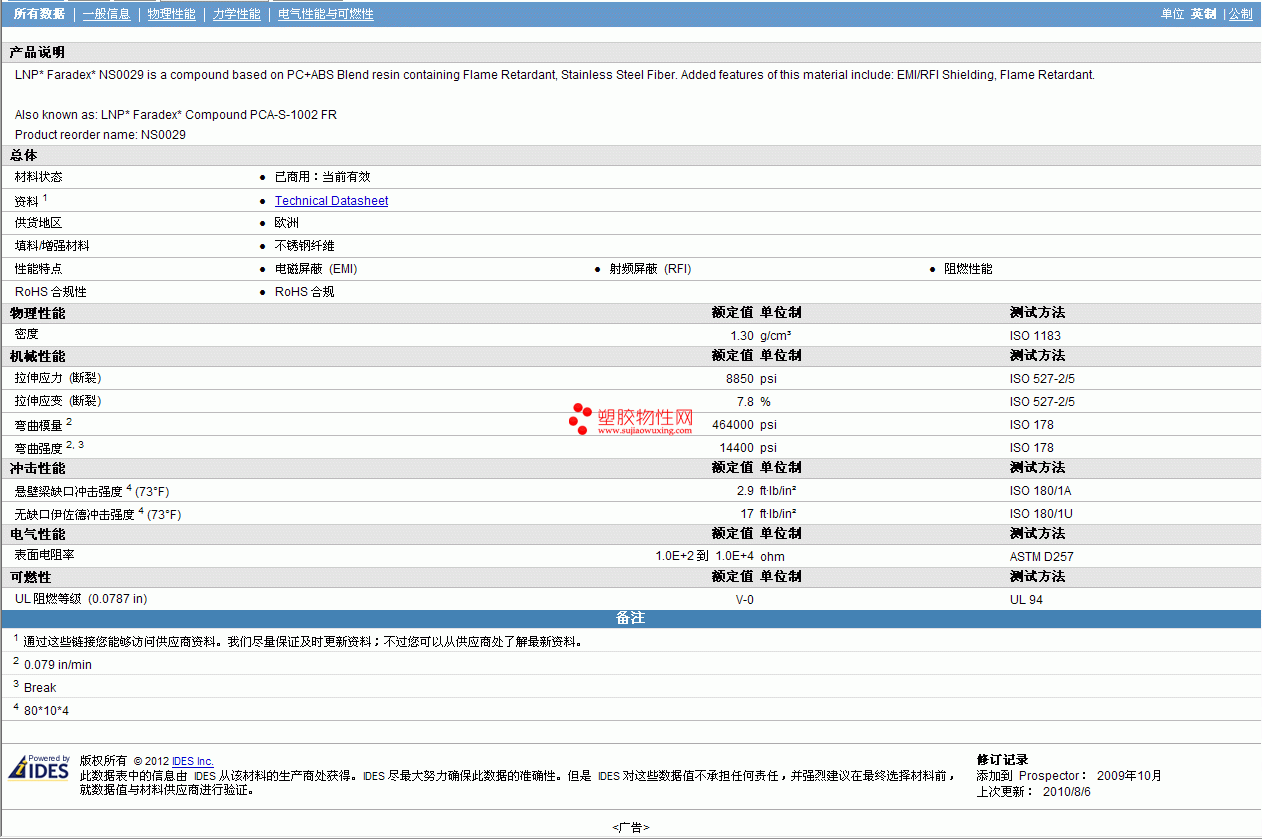Go to the 物理性能 tab in top navigation
Screen dimensions: 1262x839
tap(171, 14)
